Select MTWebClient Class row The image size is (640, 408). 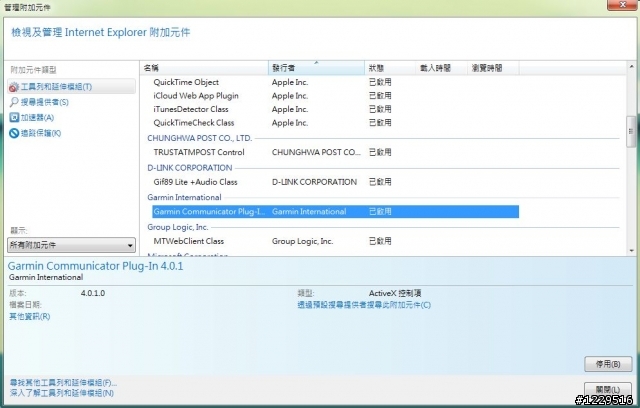coord(336,241)
